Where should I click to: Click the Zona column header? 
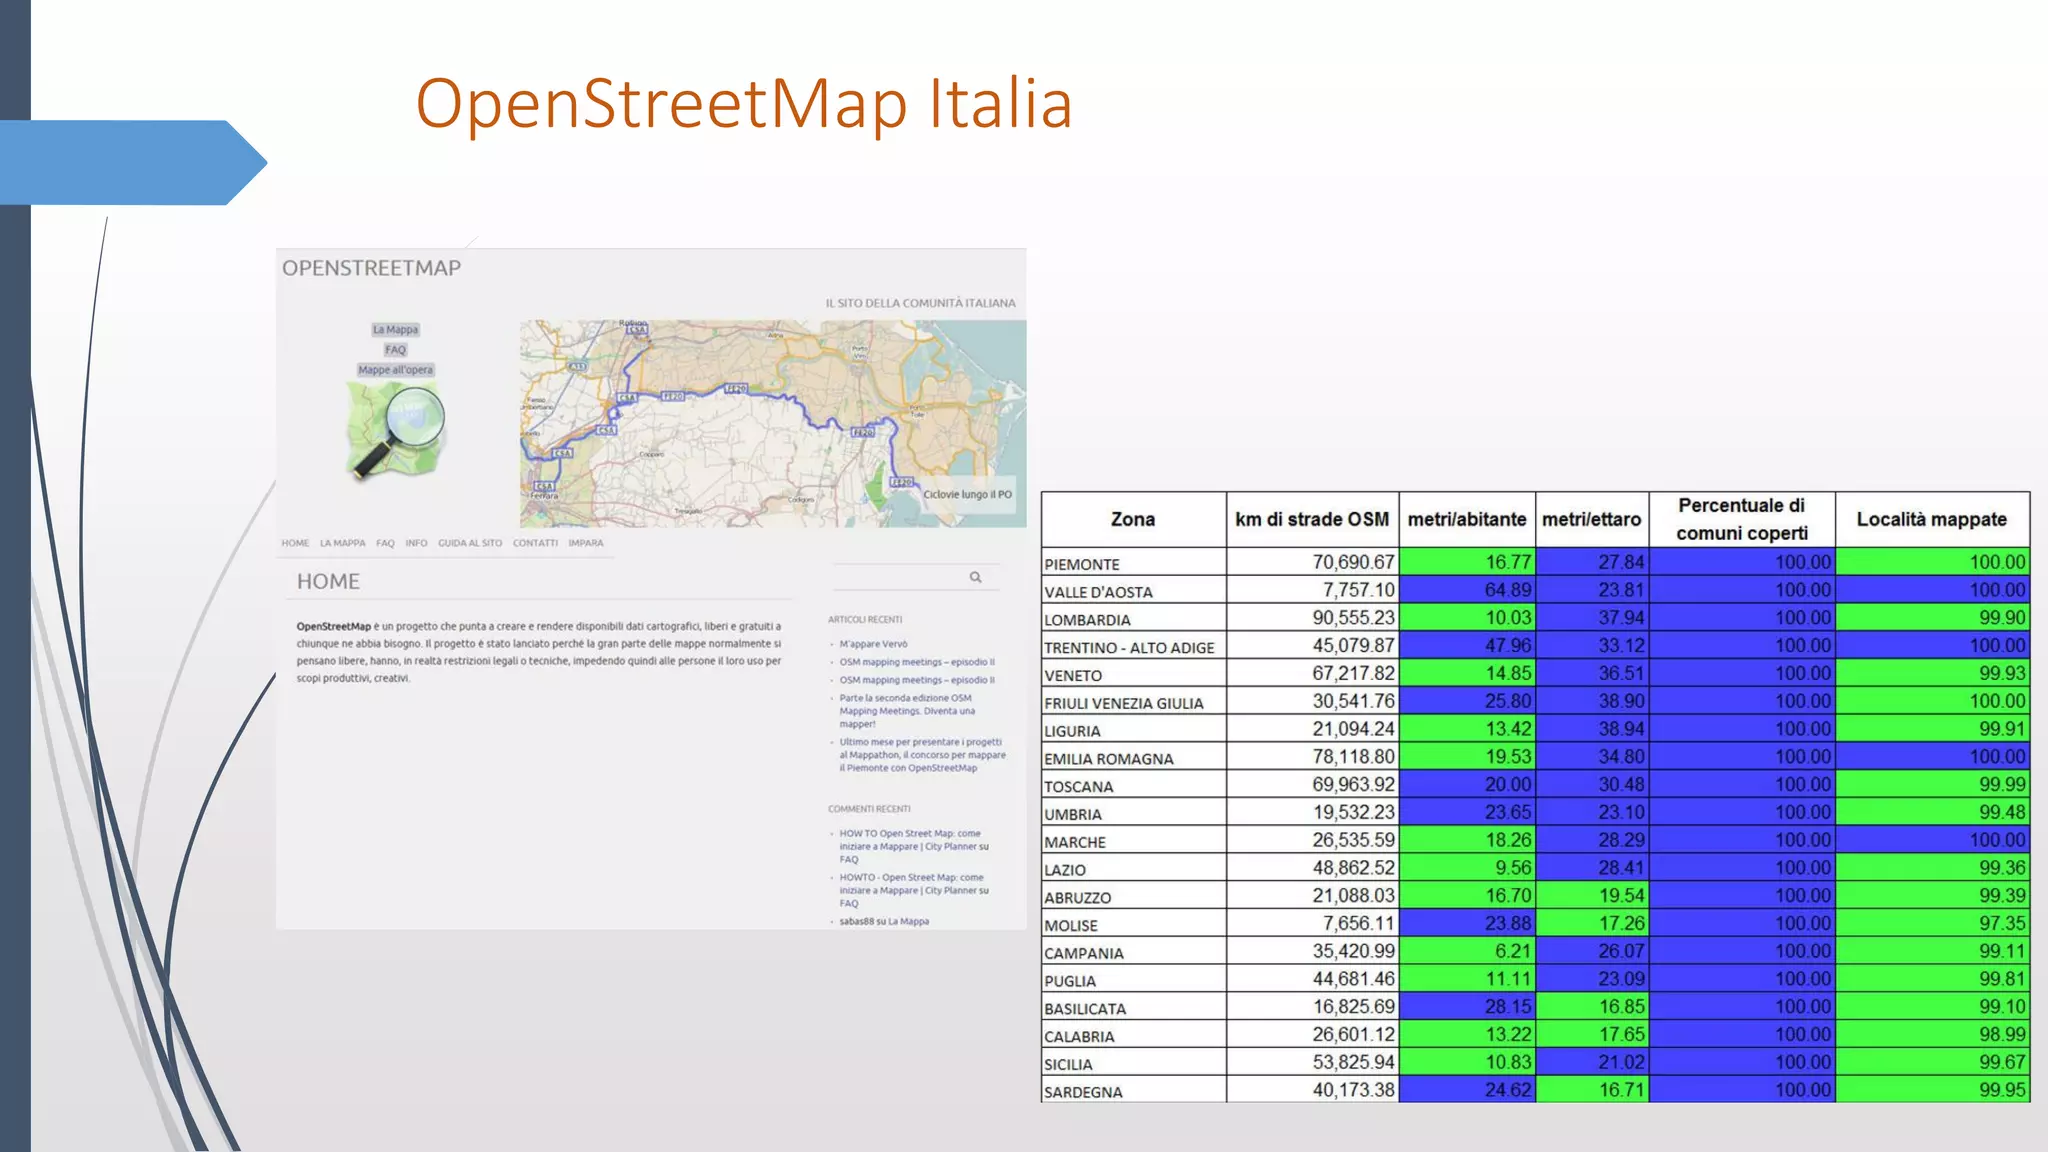[x=1133, y=519]
